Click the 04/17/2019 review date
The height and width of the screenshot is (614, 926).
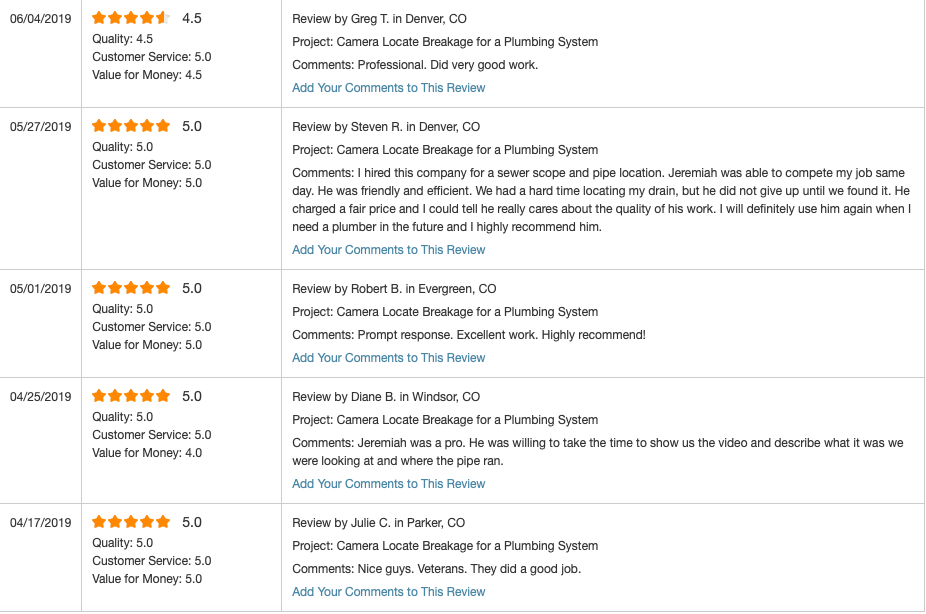pyautogui.click(x=41, y=523)
